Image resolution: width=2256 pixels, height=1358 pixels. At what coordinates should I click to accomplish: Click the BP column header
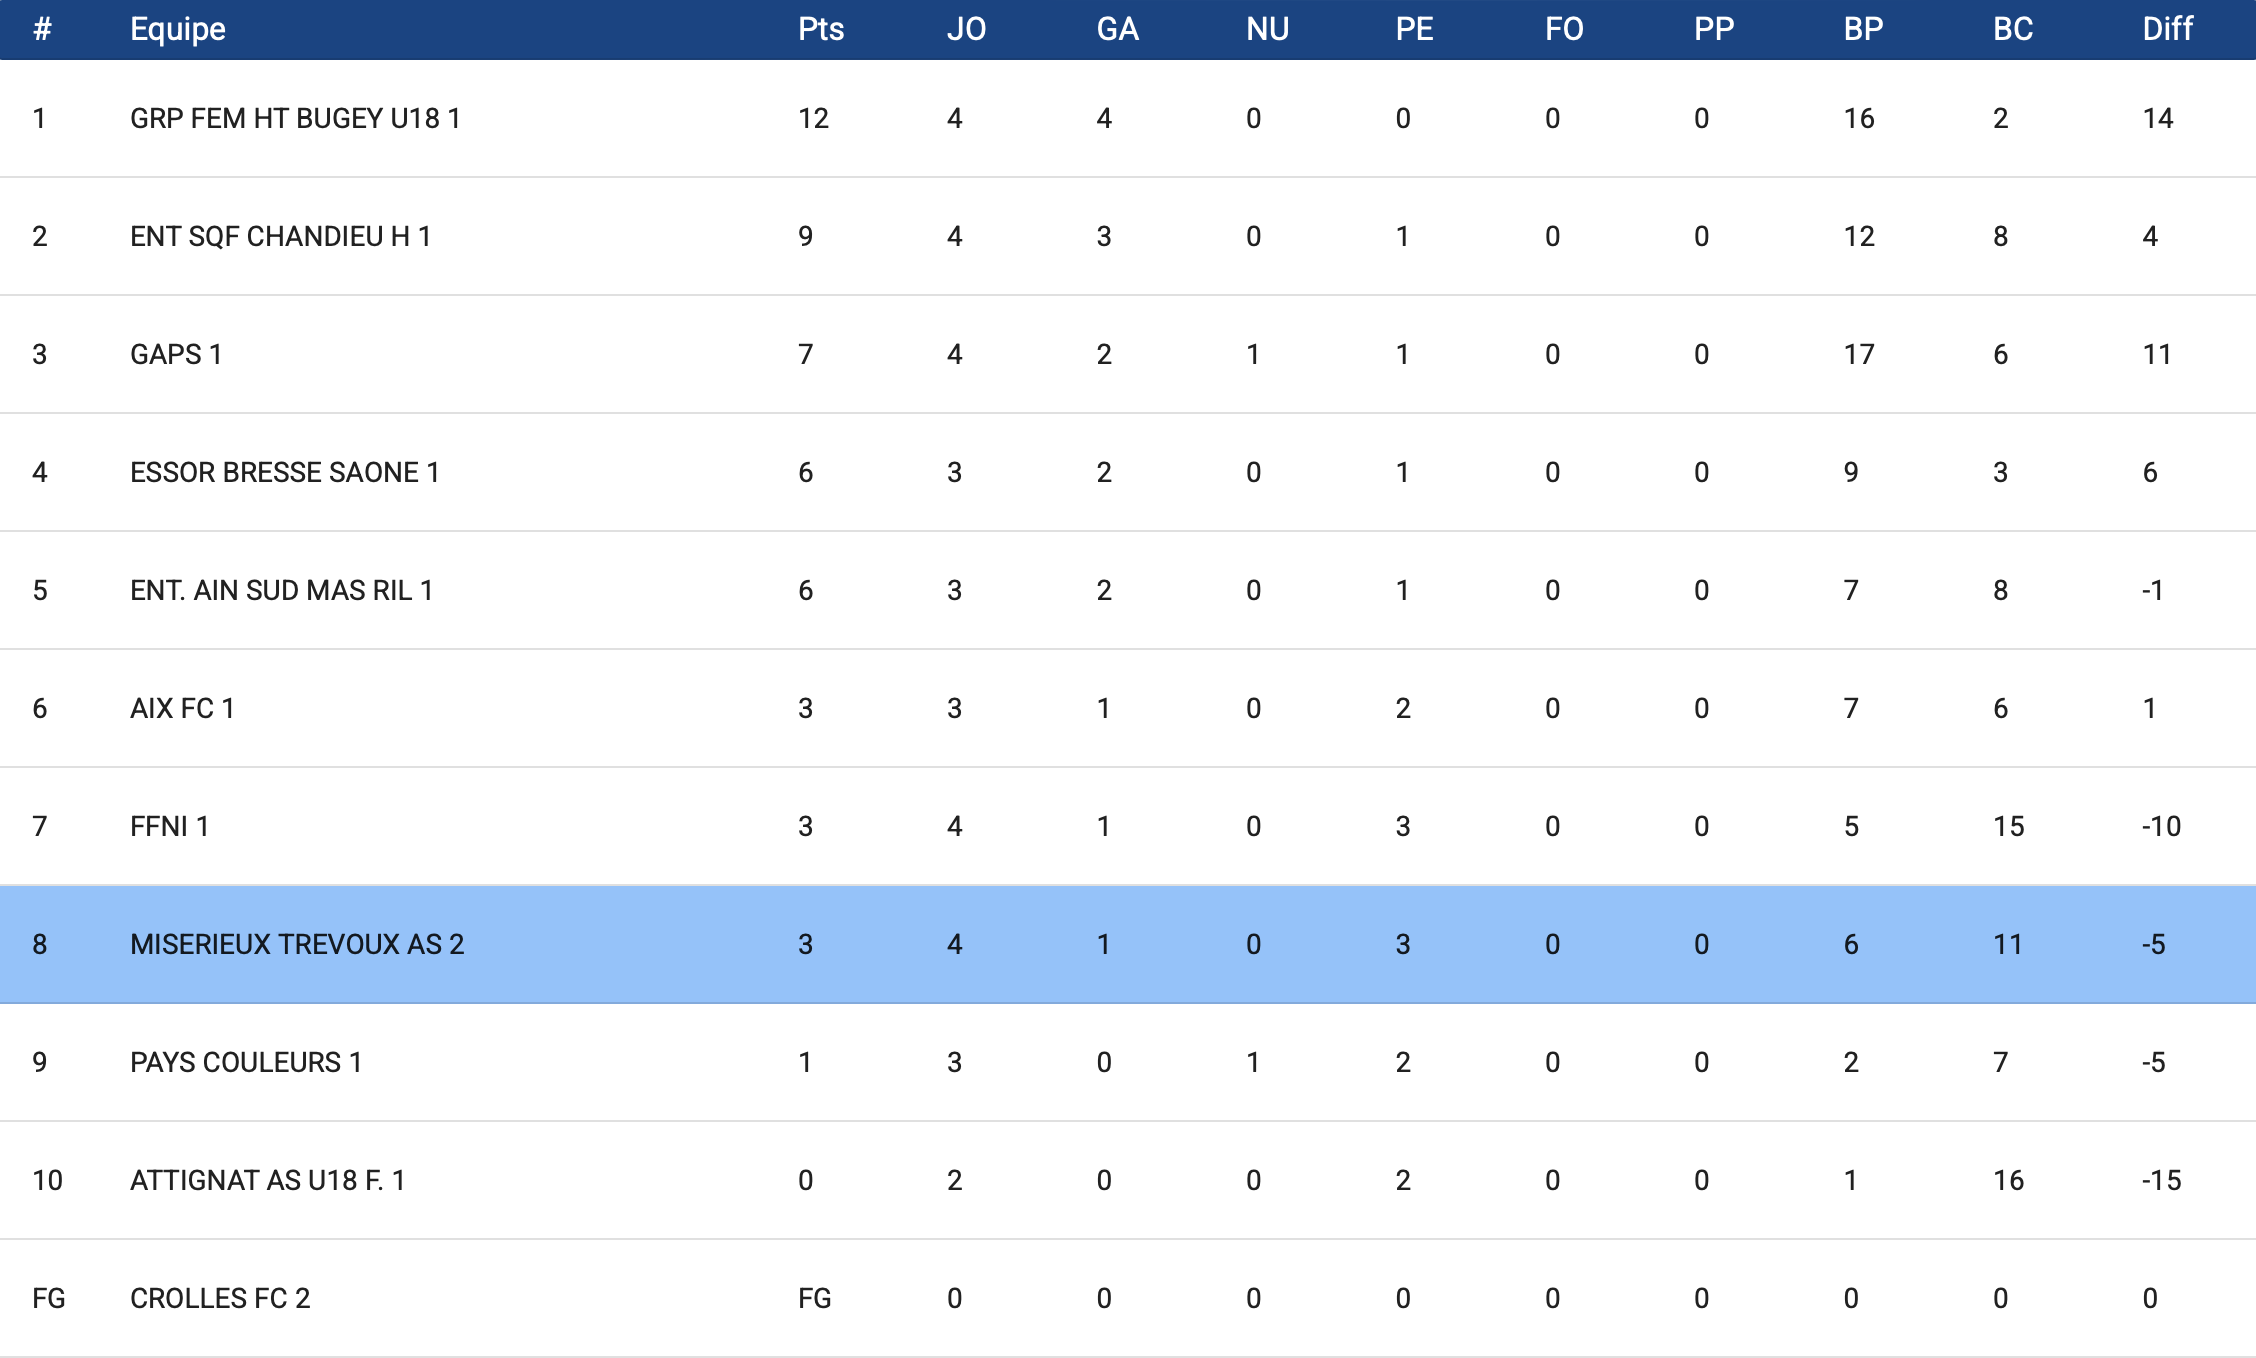[1863, 29]
